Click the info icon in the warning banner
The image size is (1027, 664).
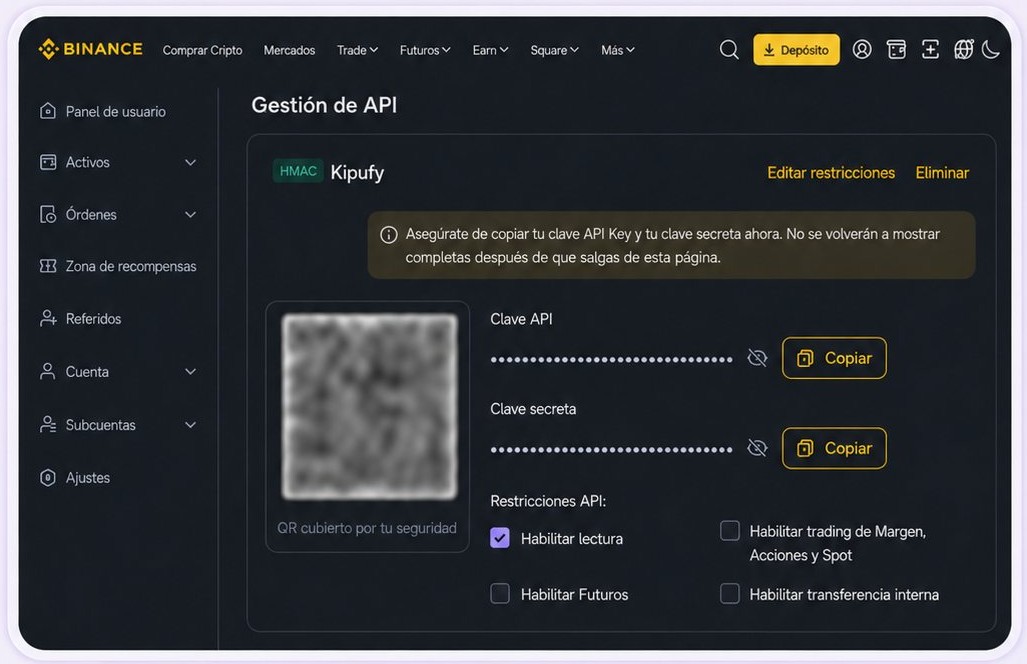coord(389,234)
